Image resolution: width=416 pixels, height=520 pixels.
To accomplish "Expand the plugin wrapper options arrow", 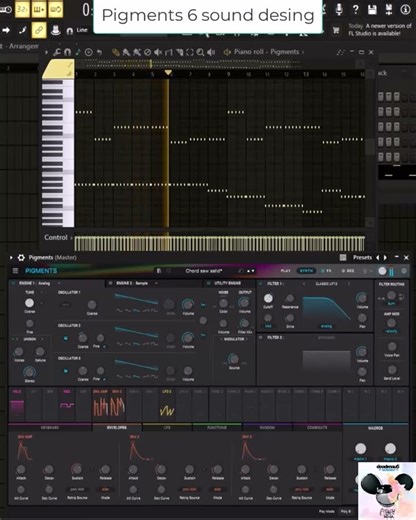I will [11, 257].
